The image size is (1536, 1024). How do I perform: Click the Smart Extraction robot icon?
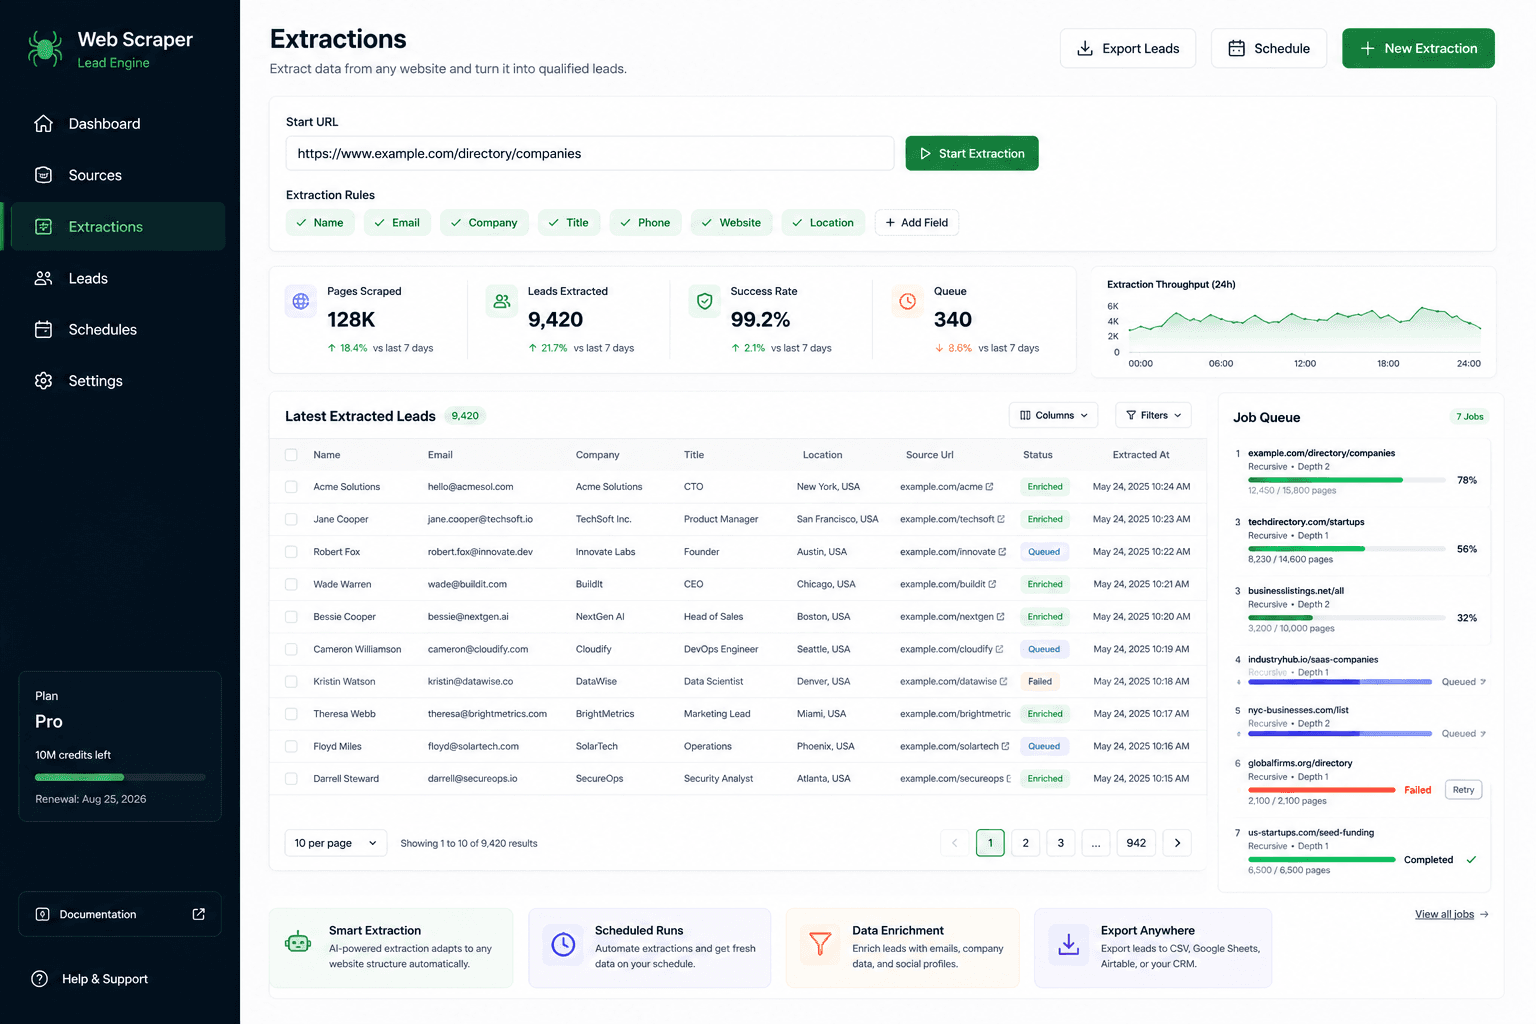point(298,941)
